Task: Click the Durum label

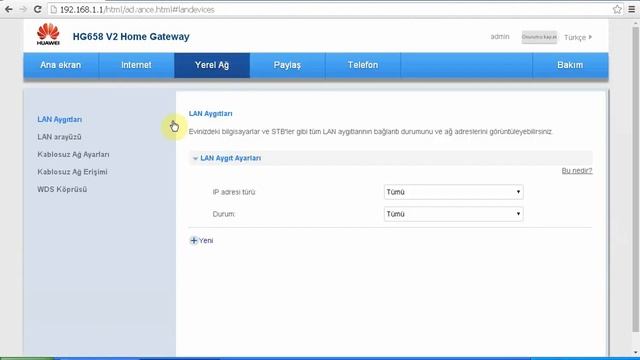Action: 224,214
